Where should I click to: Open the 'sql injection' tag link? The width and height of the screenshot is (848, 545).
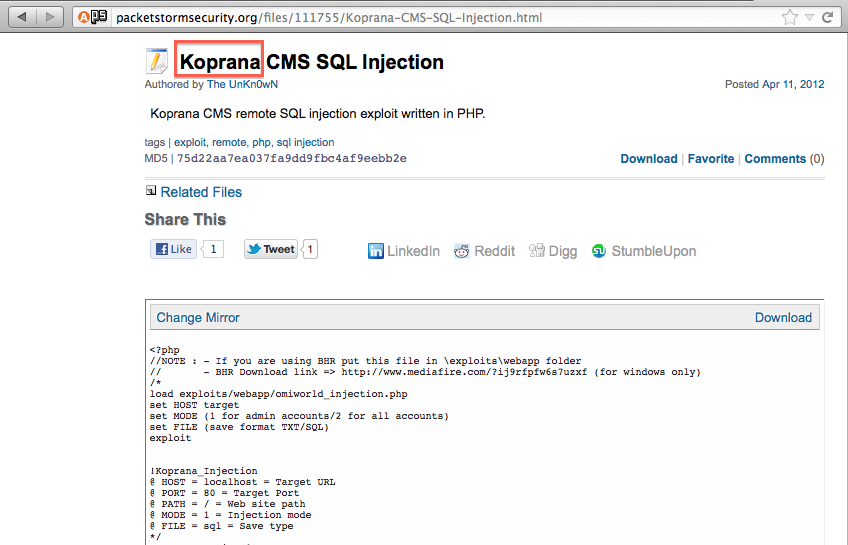(x=306, y=142)
